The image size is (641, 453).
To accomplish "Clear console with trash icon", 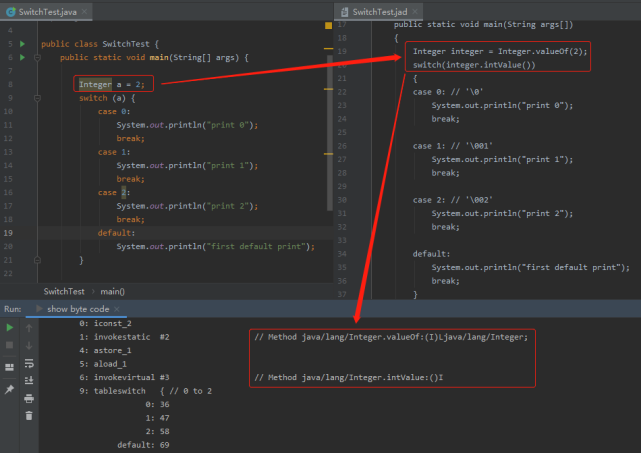I will tap(29, 415).
